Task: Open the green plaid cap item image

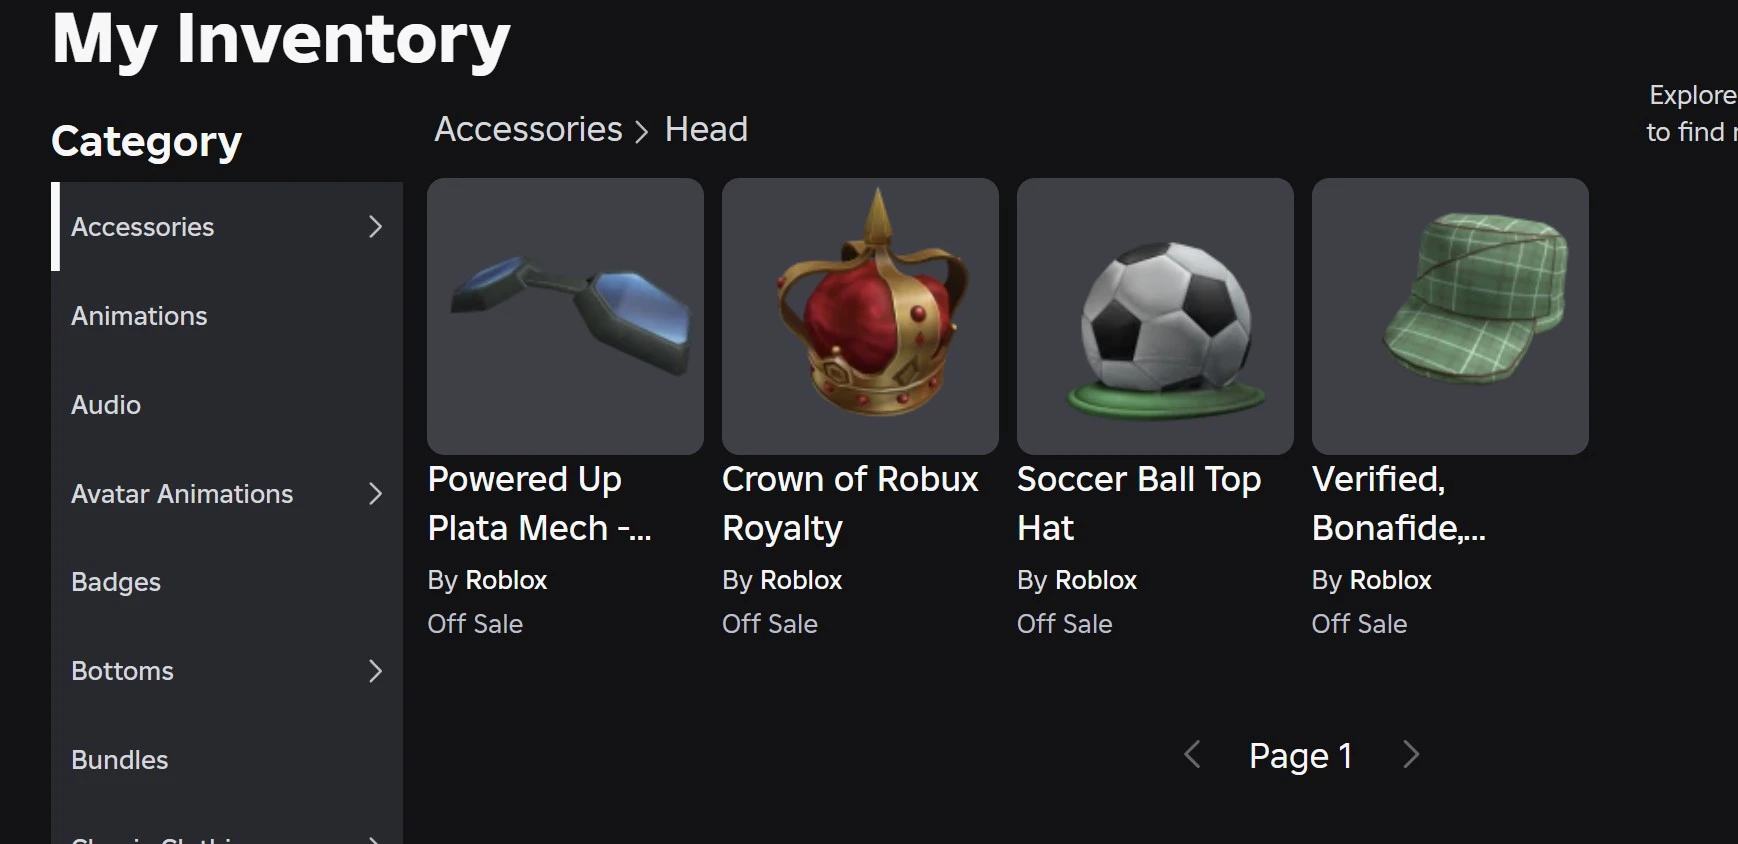Action: pos(1450,316)
